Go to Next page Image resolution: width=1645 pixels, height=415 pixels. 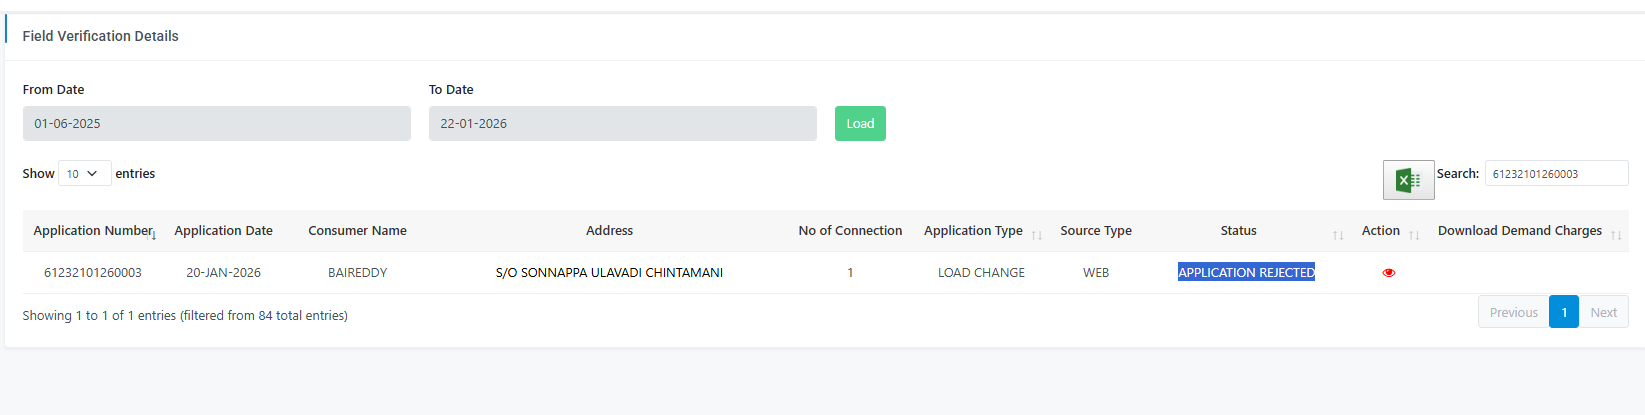pos(1603,312)
